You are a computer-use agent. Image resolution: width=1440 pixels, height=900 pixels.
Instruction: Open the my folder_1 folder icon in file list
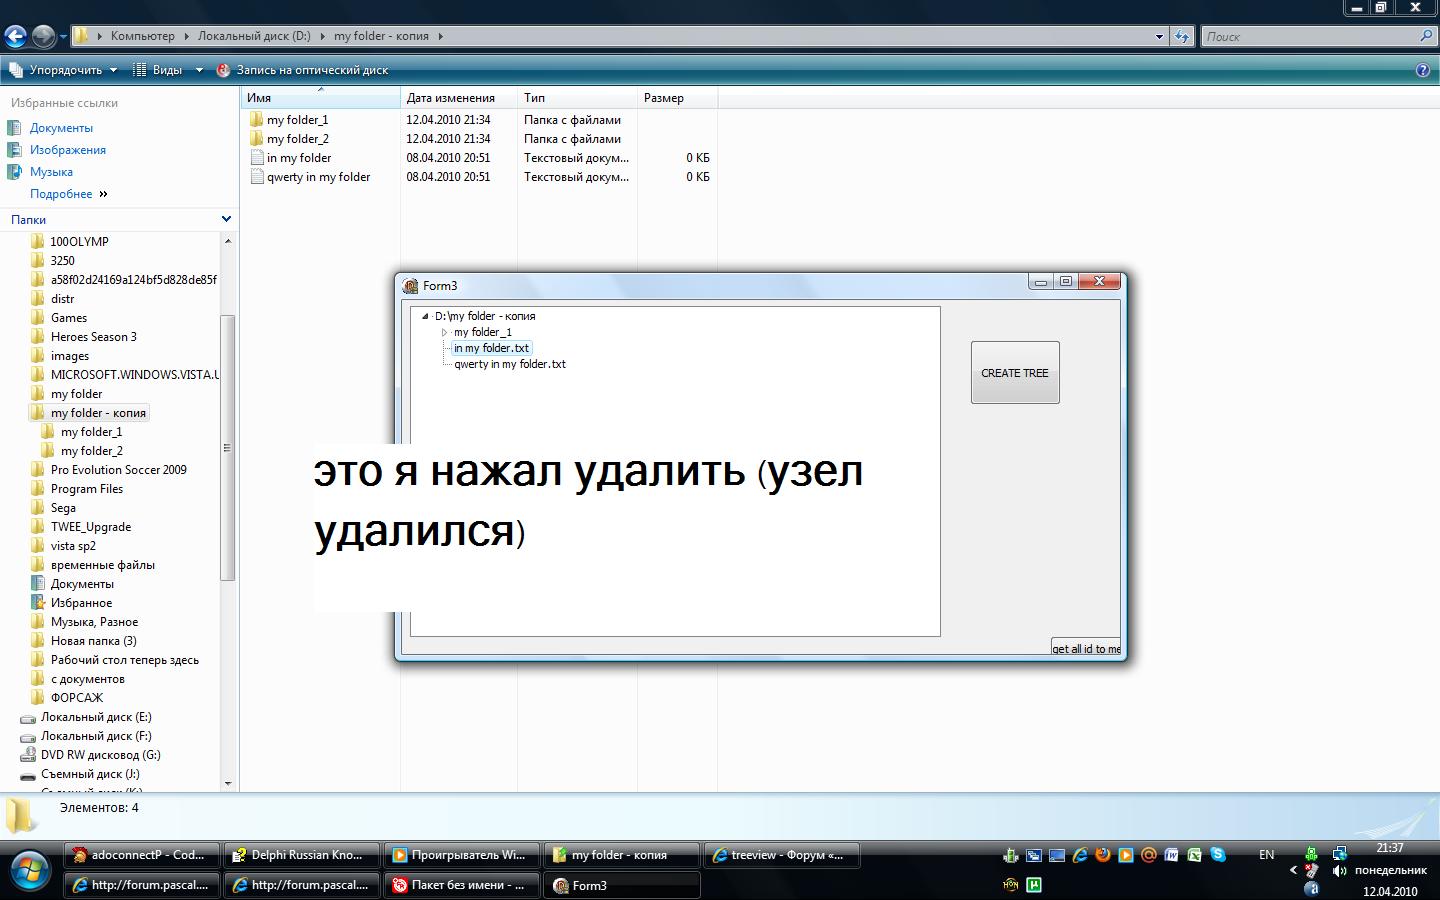point(256,120)
